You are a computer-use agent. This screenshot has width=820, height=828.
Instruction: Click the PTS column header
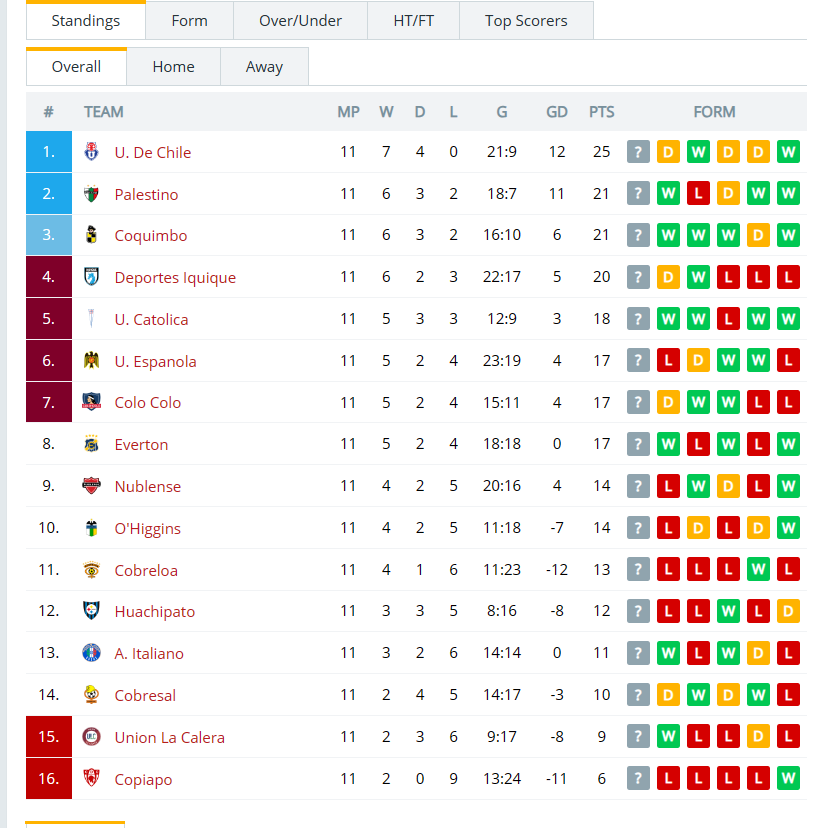pyautogui.click(x=601, y=112)
